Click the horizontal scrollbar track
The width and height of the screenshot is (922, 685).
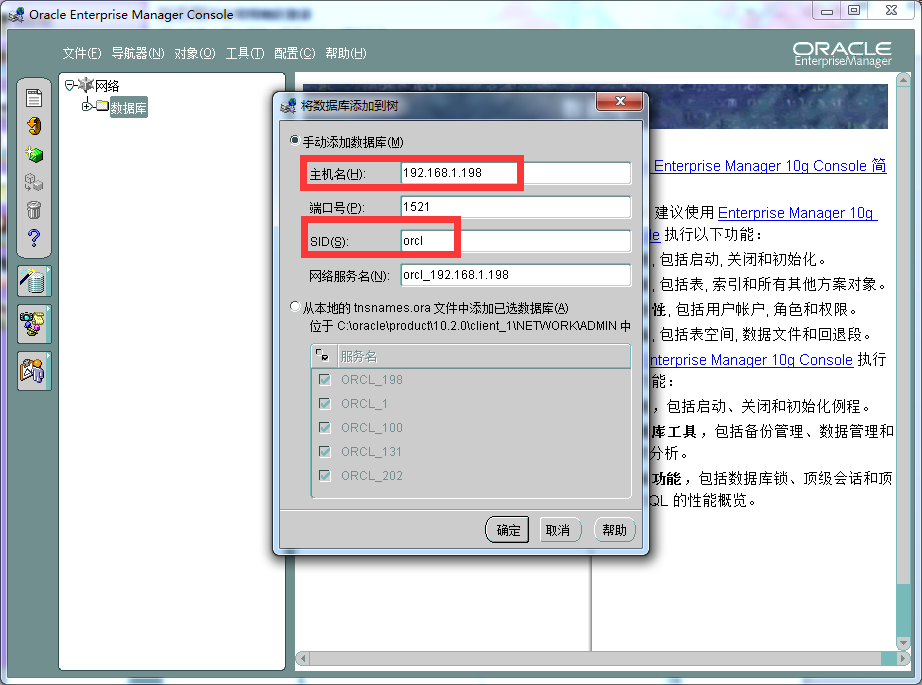tap(603, 659)
